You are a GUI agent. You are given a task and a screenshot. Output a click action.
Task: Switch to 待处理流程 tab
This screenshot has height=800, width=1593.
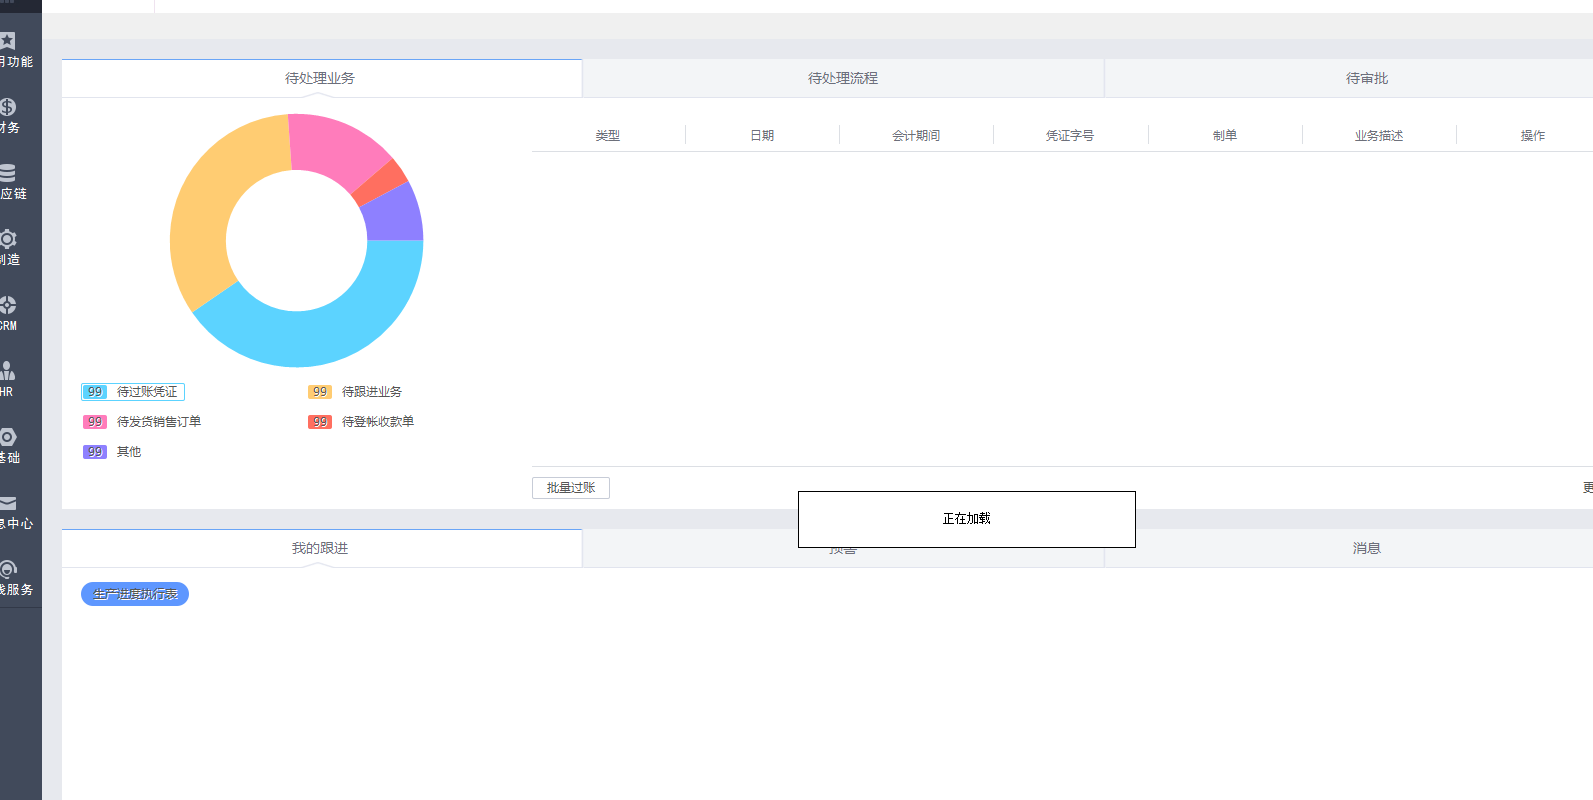click(843, 78)
